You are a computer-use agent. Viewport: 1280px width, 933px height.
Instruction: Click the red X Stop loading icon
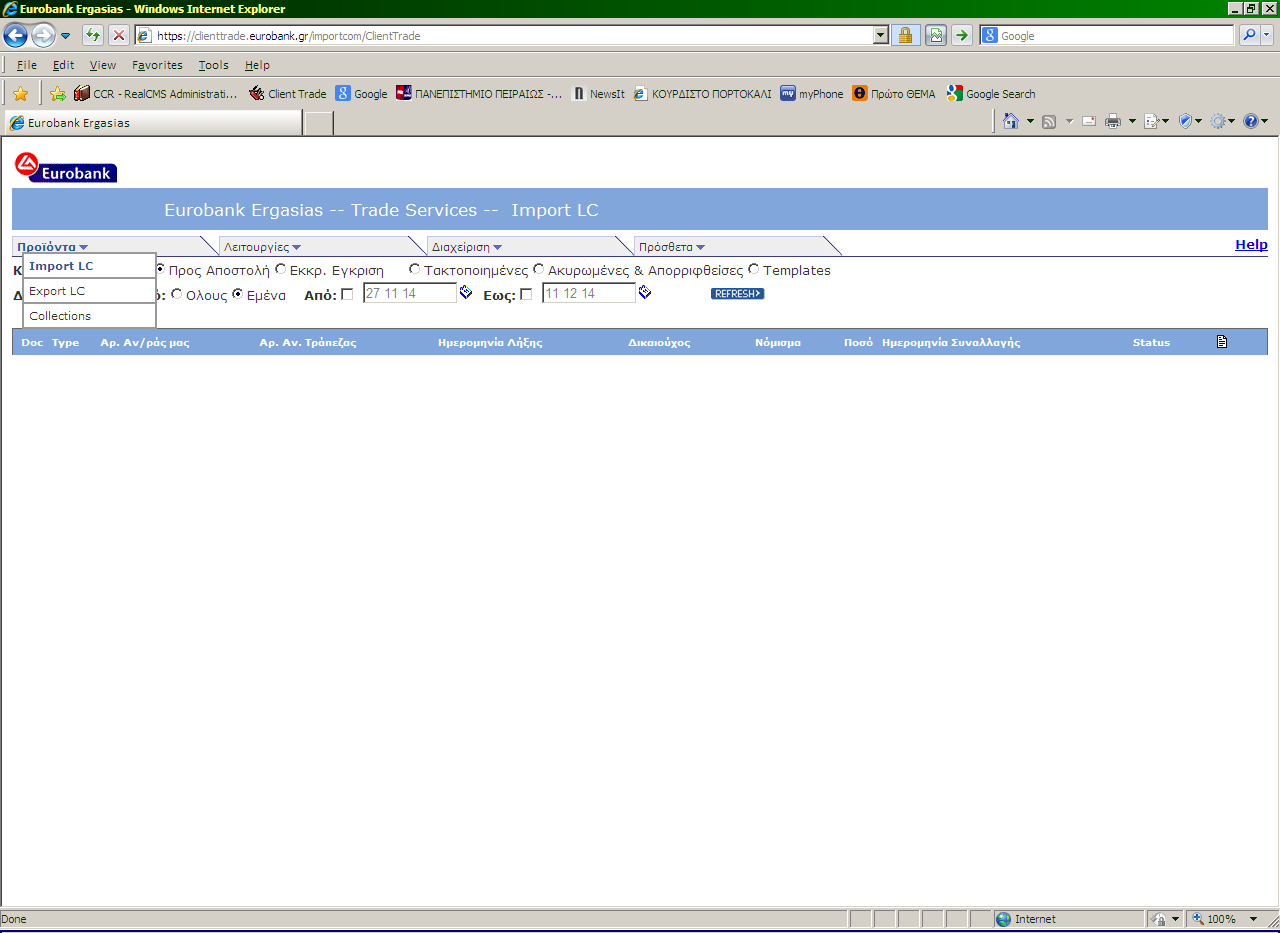point(119,36)
